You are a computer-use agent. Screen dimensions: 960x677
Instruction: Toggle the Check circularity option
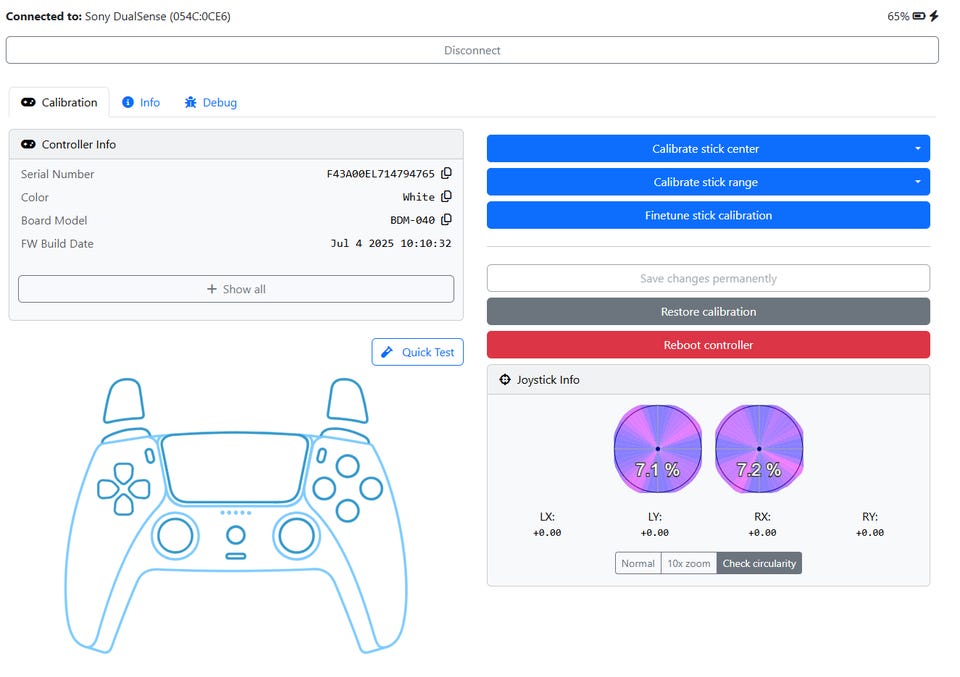(x=759, y=563)
